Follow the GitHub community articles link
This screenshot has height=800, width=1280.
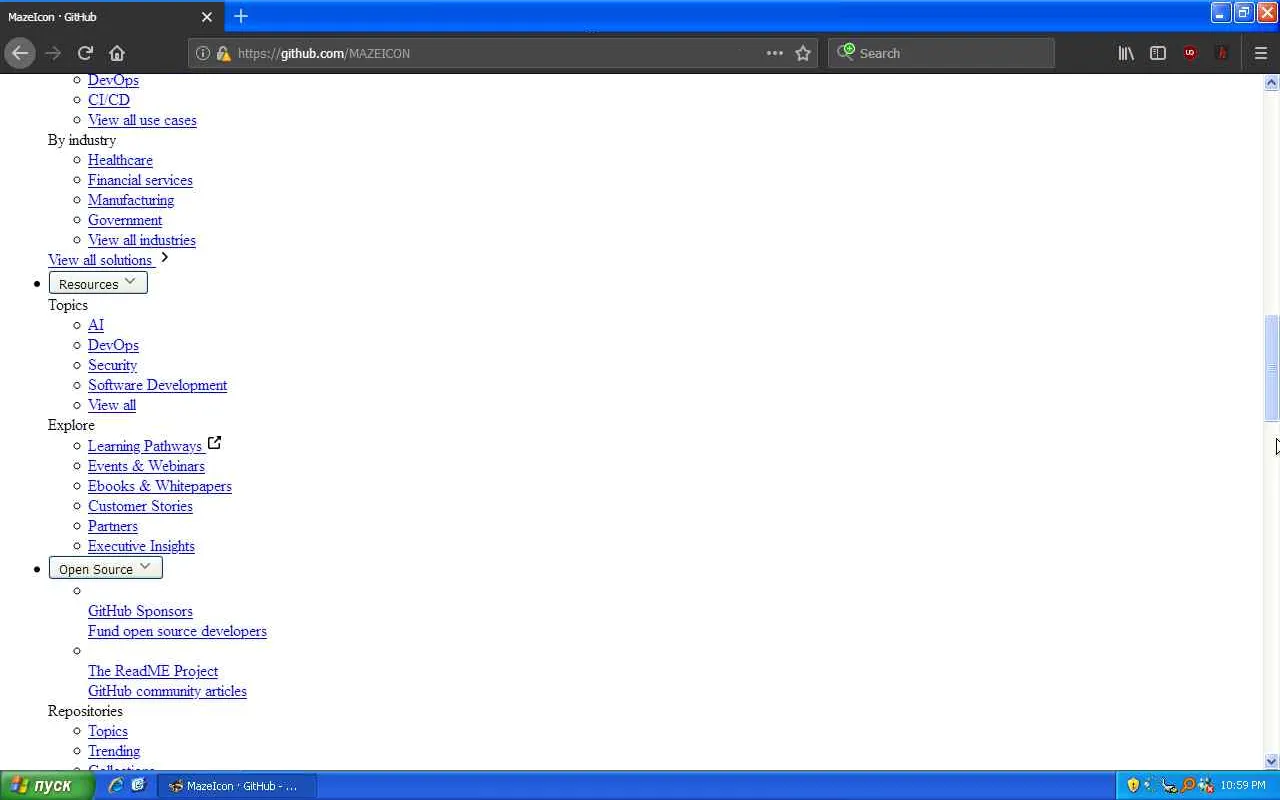[x=167, y=691]
